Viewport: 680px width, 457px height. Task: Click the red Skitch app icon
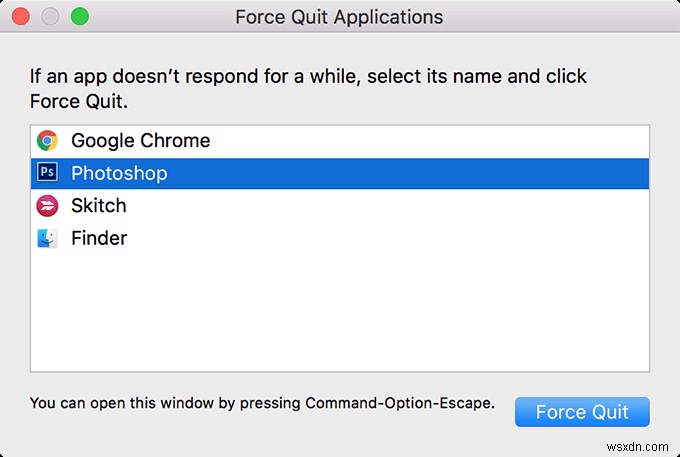click(x=47, y=206)
